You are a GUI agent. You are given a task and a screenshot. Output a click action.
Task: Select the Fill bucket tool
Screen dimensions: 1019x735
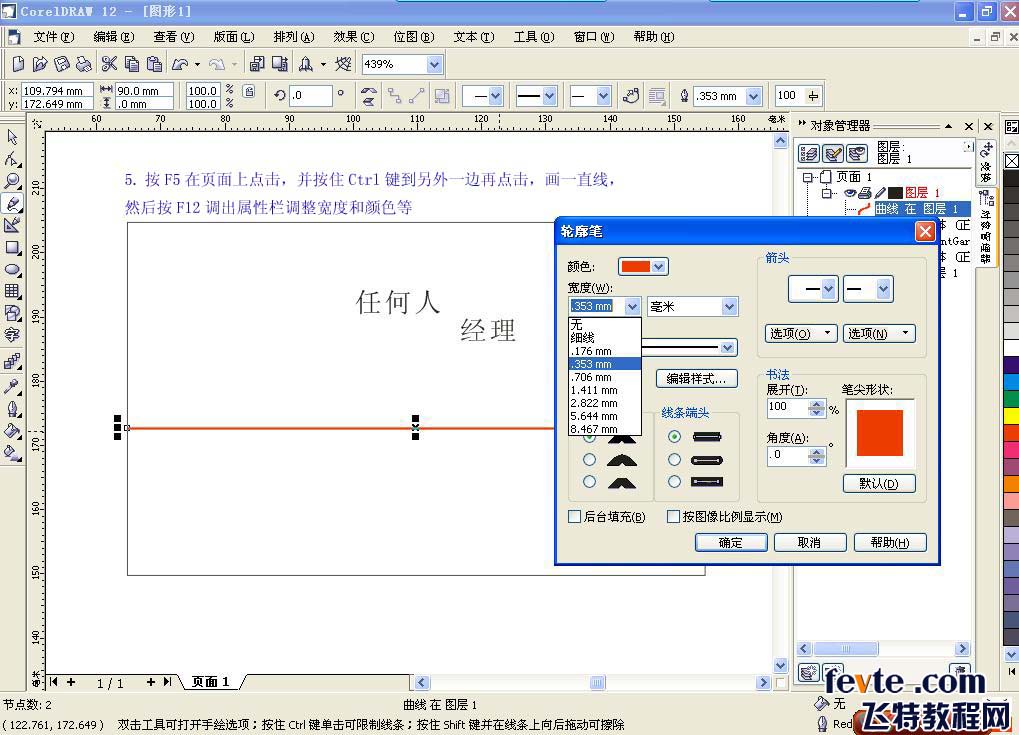coord(12,432)
